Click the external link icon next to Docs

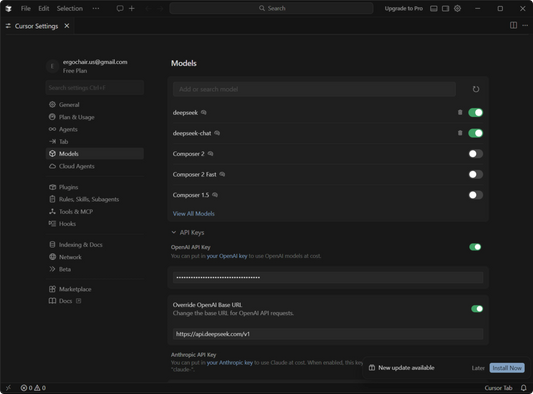[x=79, y=301]
